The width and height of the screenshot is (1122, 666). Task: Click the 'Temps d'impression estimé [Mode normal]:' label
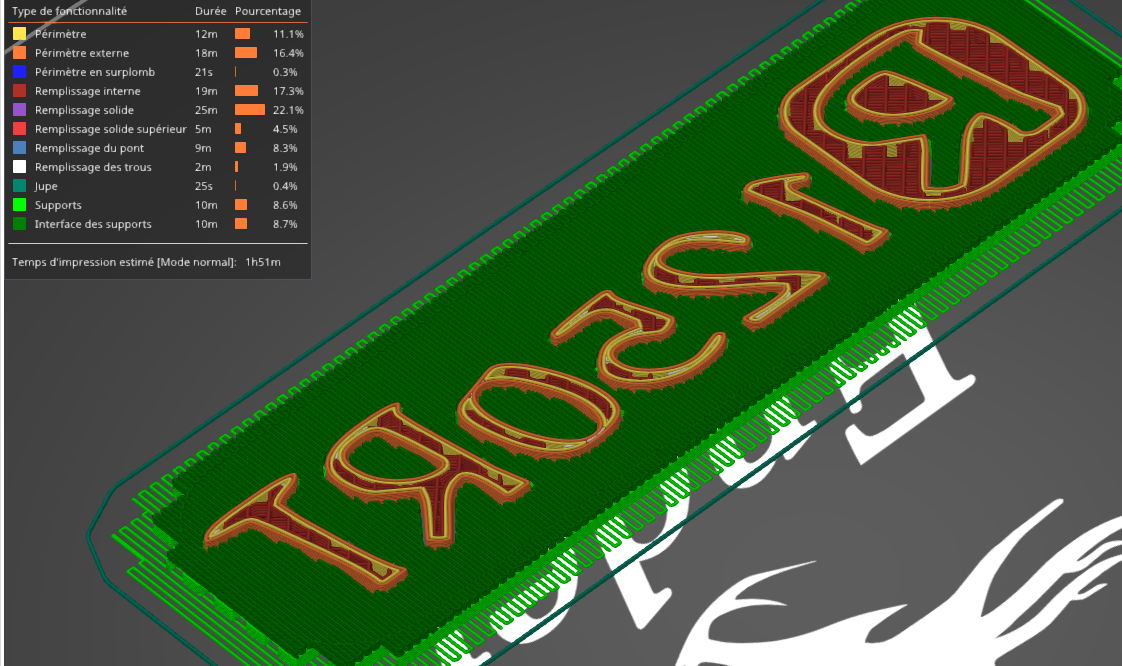pyautogui.click(x=124, y=262)
